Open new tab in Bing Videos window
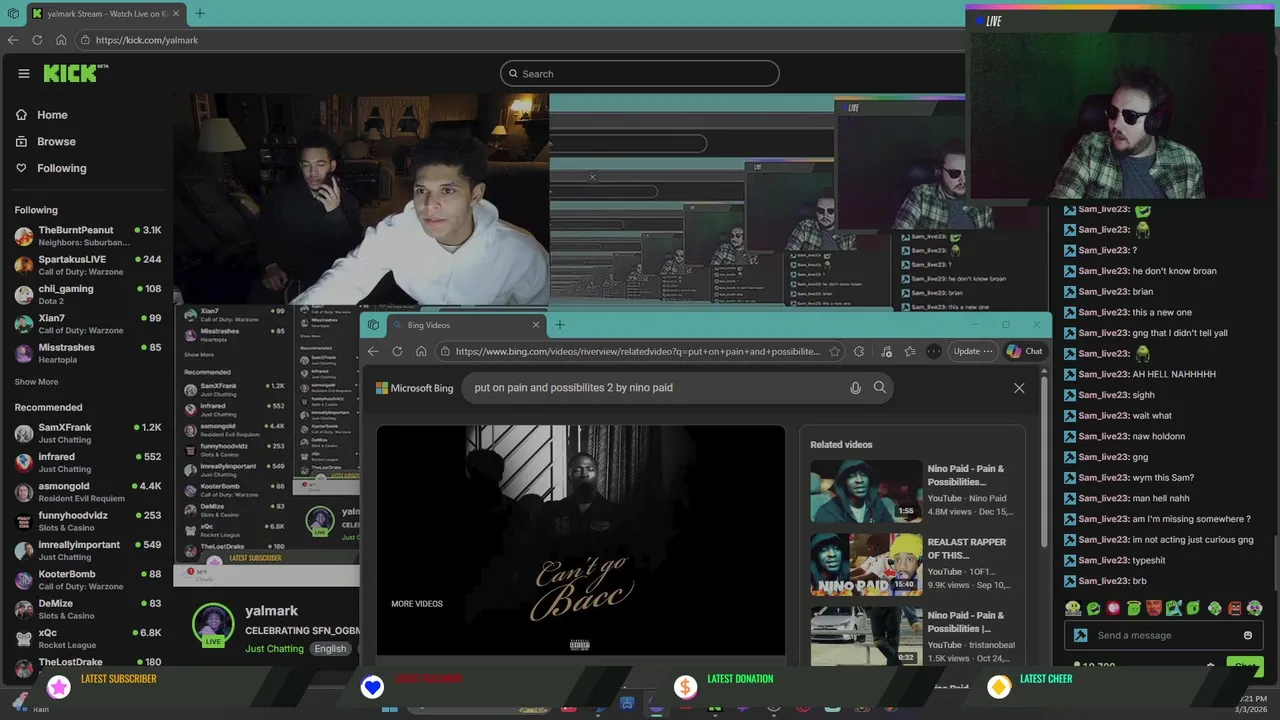The width and height of the screenshot is (1280, 720). click(560, 325)
